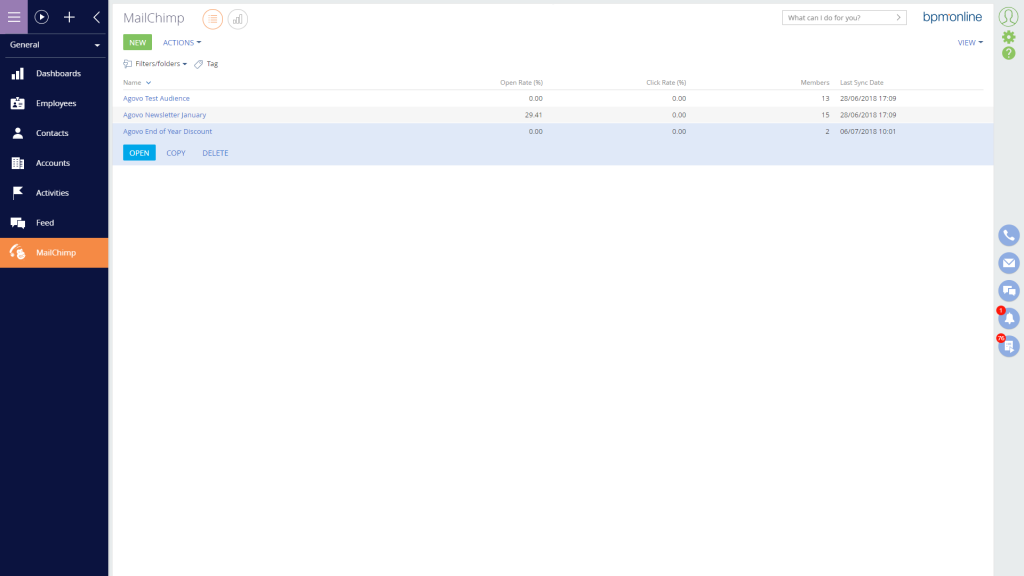Open the user profile icon
Screen dimensions: 1024x576
[1008, 16]
